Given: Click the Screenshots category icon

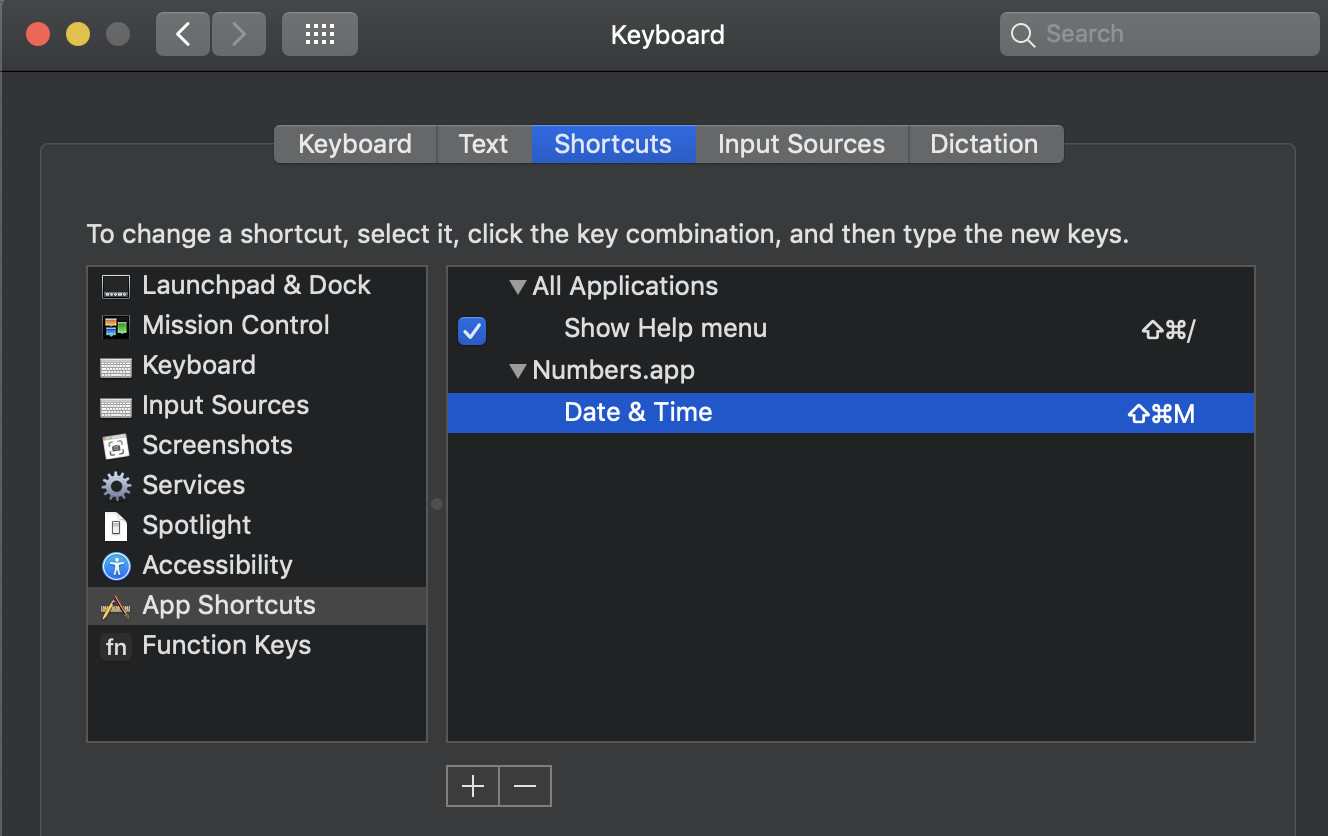Looking at the screenshot, I should coord(115,445).
